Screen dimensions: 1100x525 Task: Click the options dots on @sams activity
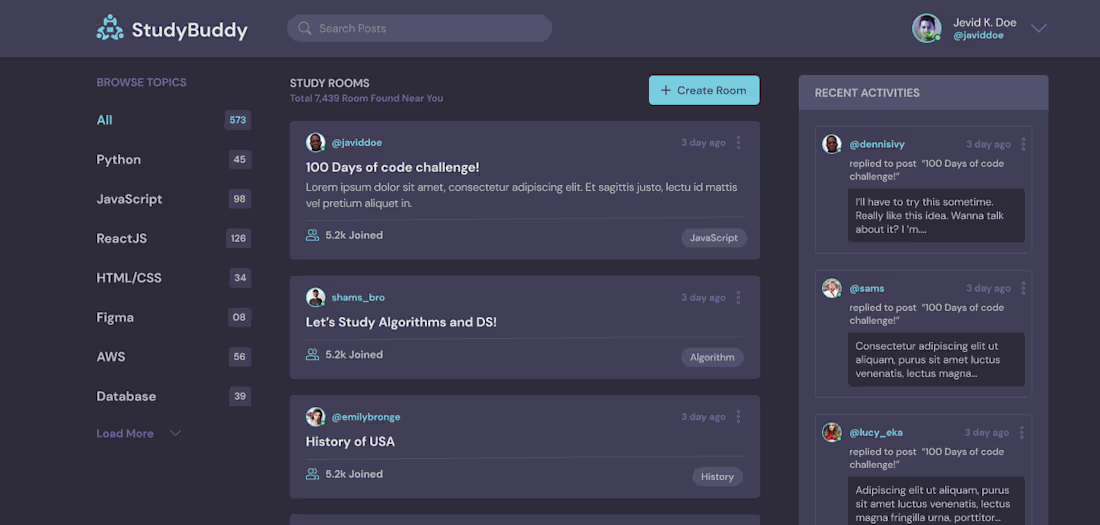[1022, 289]
